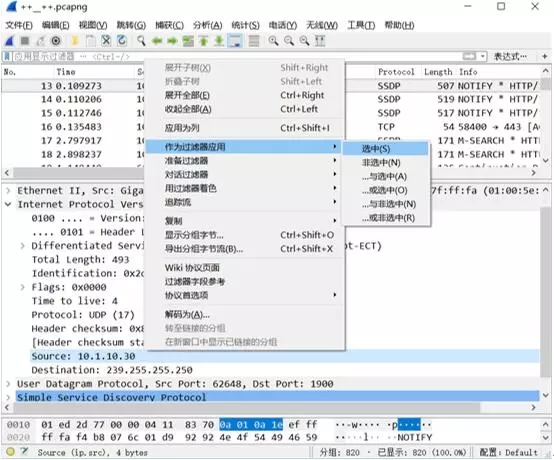Expand the Simple Service Discovery Protocol node

[8, 397]
